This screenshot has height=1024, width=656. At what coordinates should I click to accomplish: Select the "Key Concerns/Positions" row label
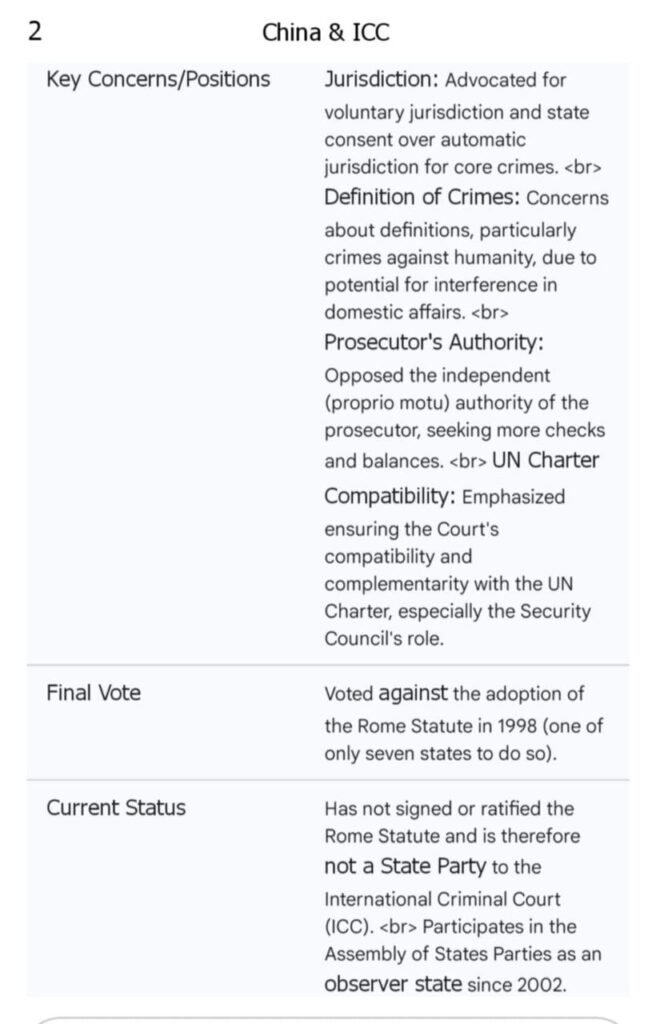[158, 80]
